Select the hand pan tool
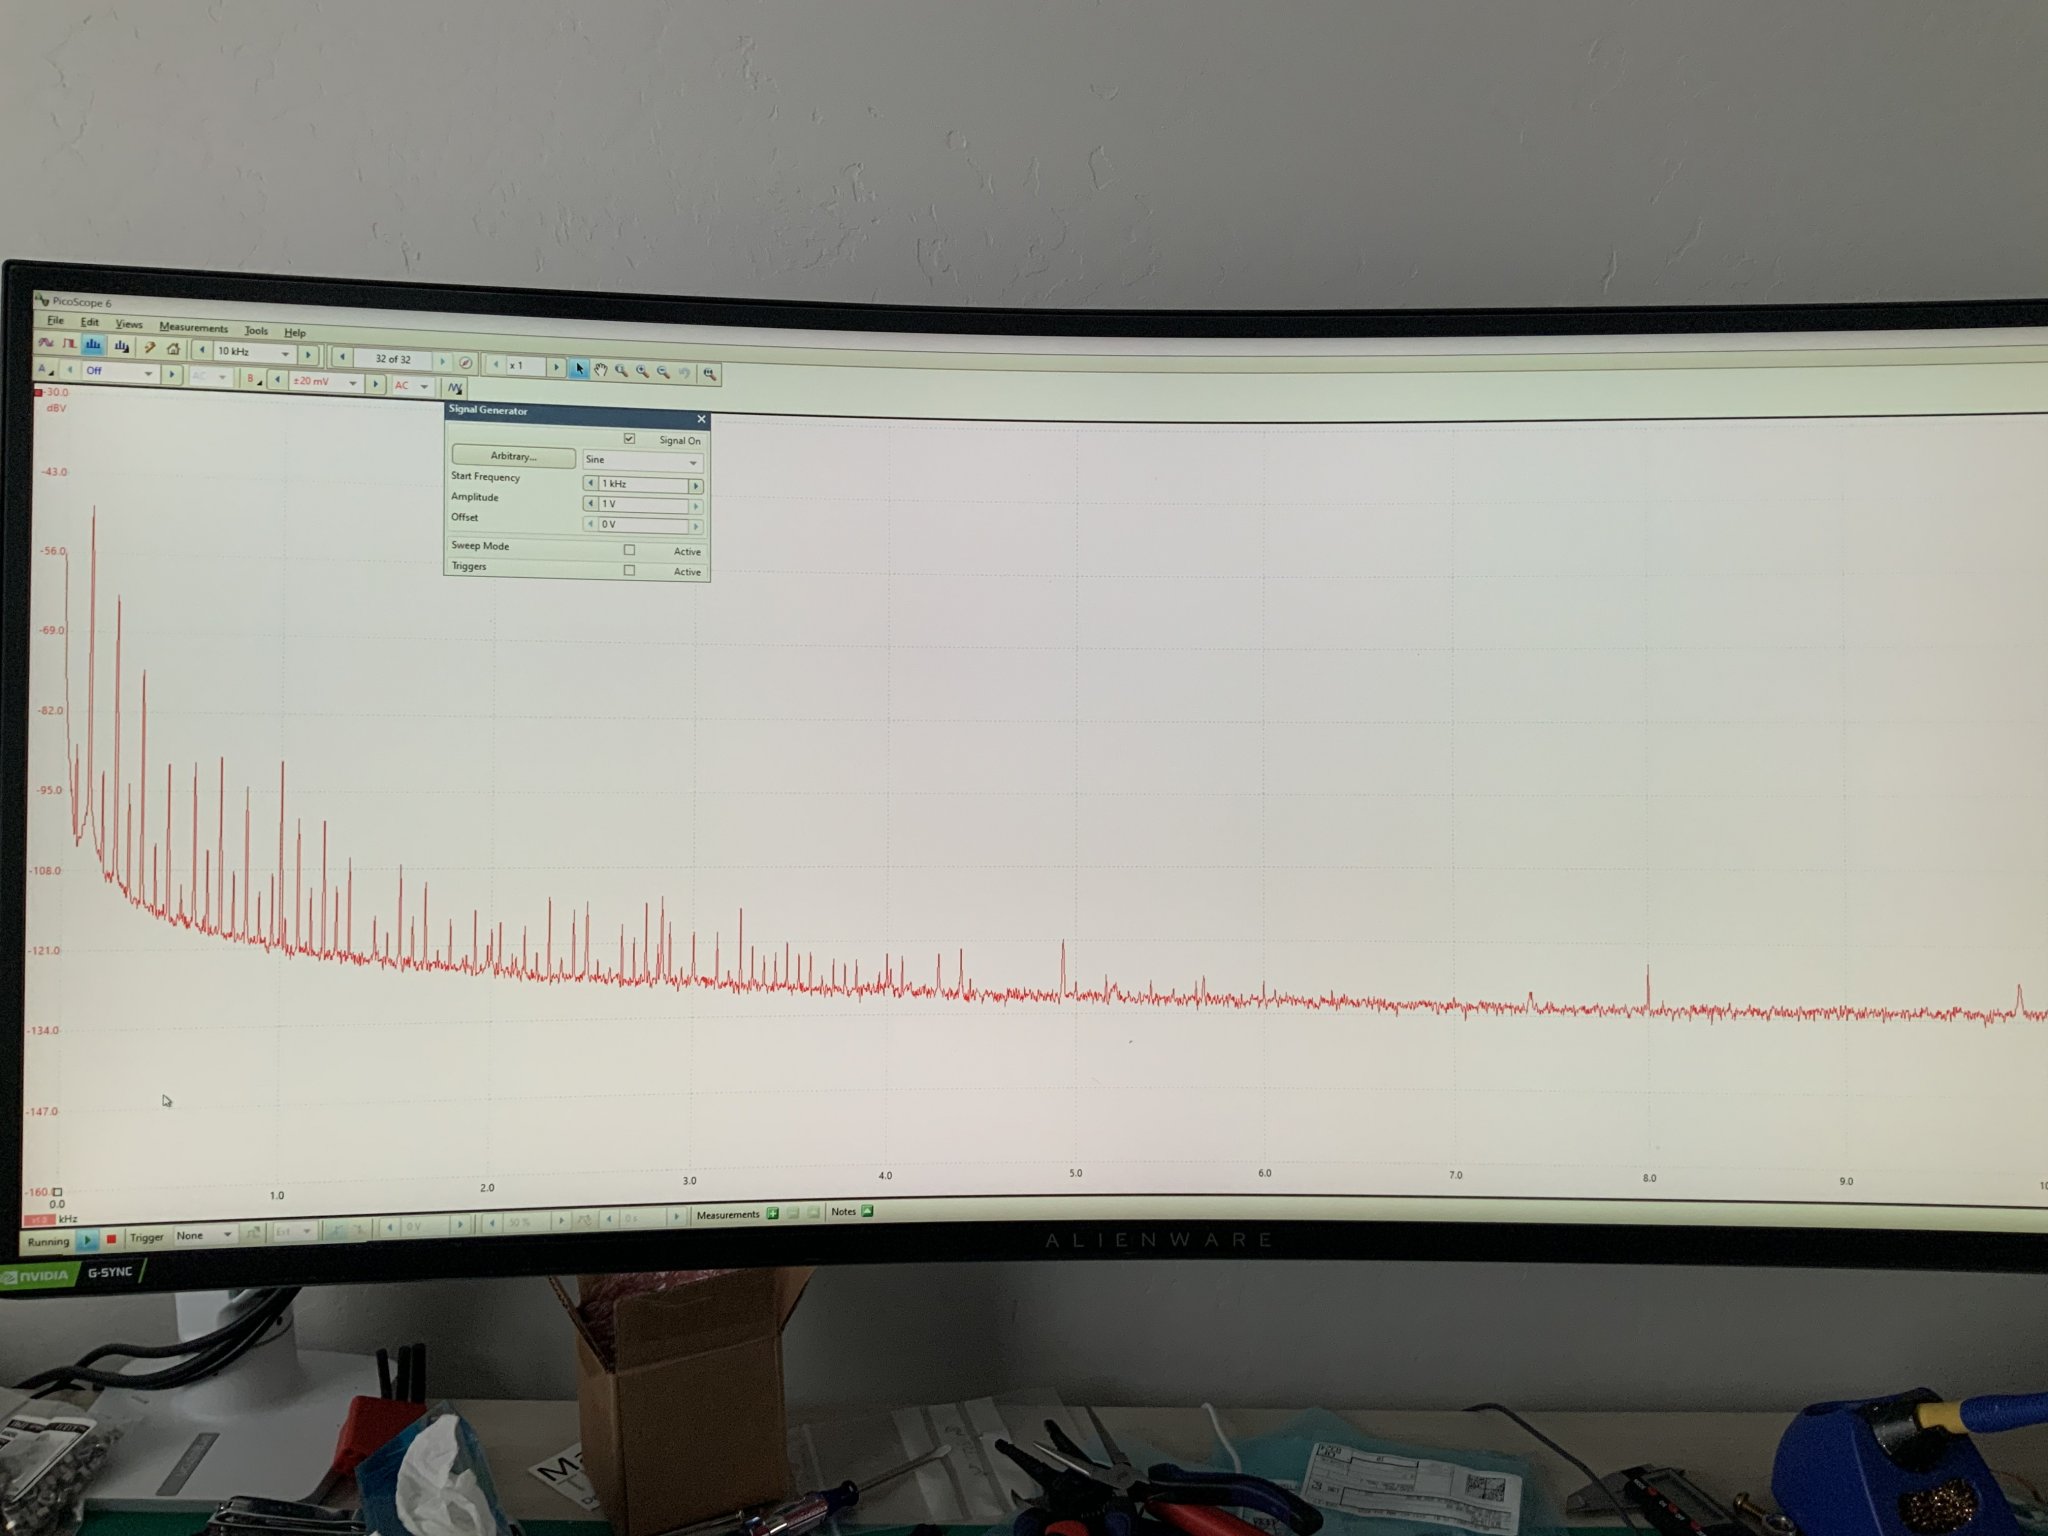2048x1536 pixels. point(600,369)
